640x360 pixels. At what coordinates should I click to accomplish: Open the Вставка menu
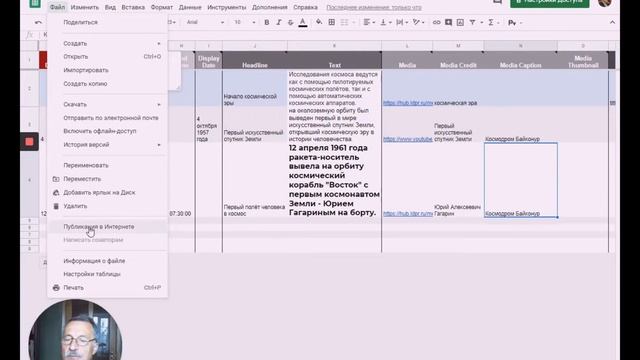tap(133, 7)
